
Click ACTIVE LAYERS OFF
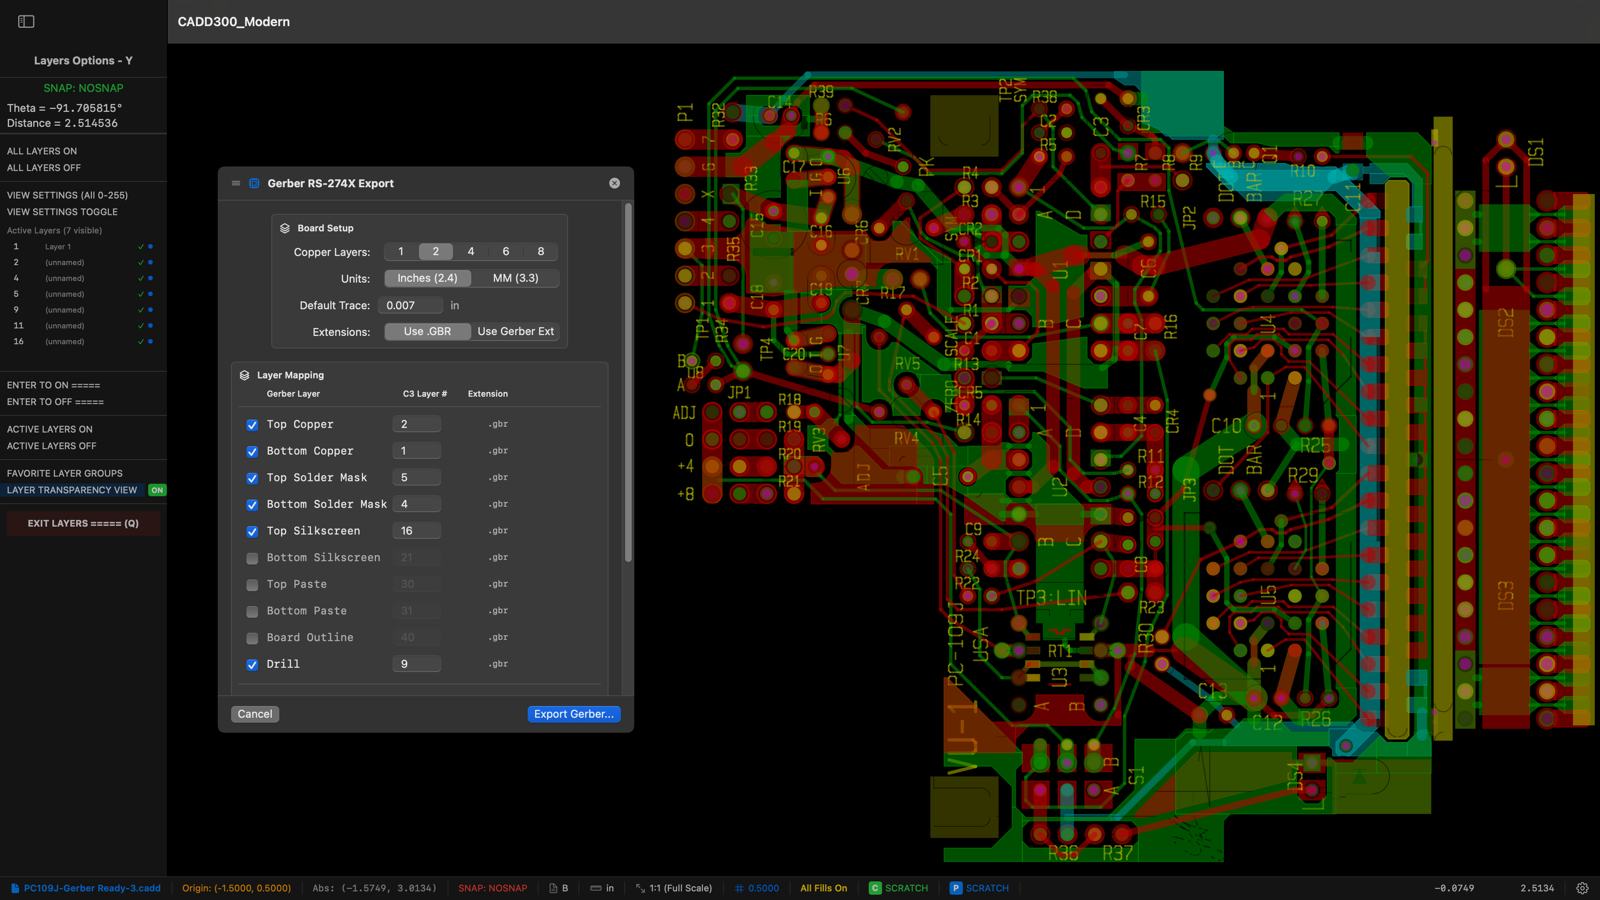pos(52,446)
